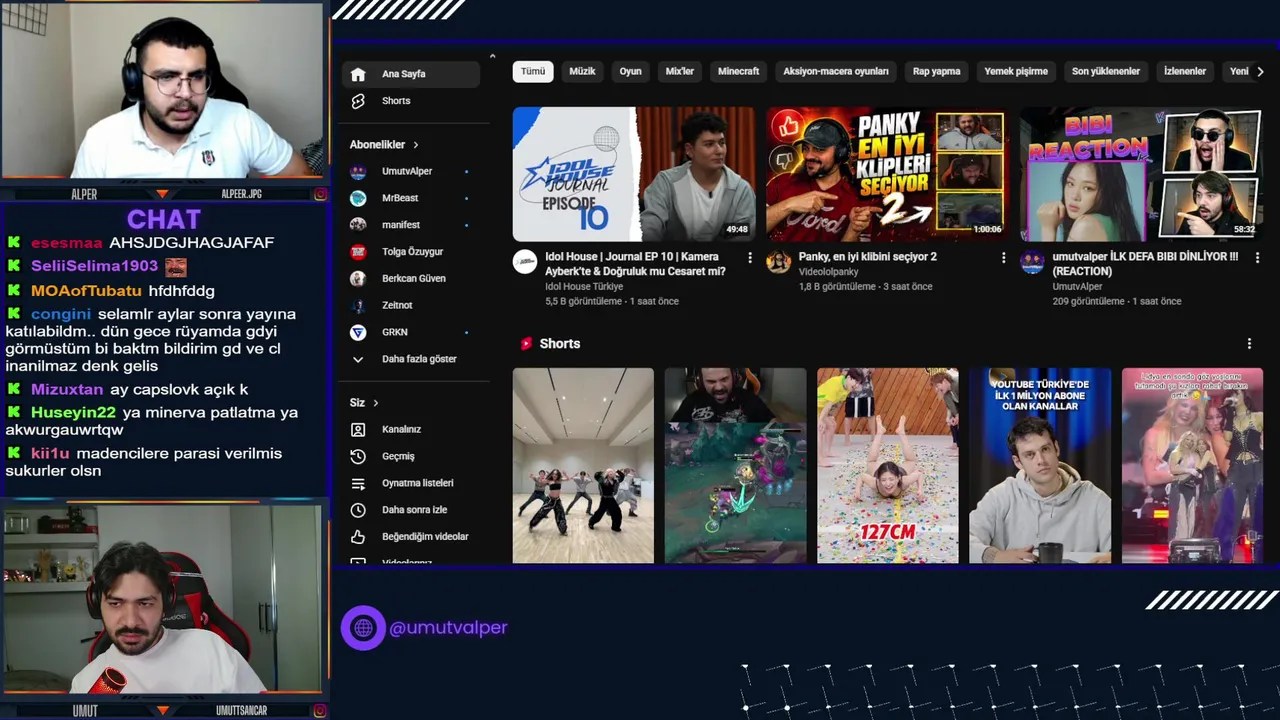Select the Mix'ler filter chip
Screen dimensions: 1280x720
point(680,72)
